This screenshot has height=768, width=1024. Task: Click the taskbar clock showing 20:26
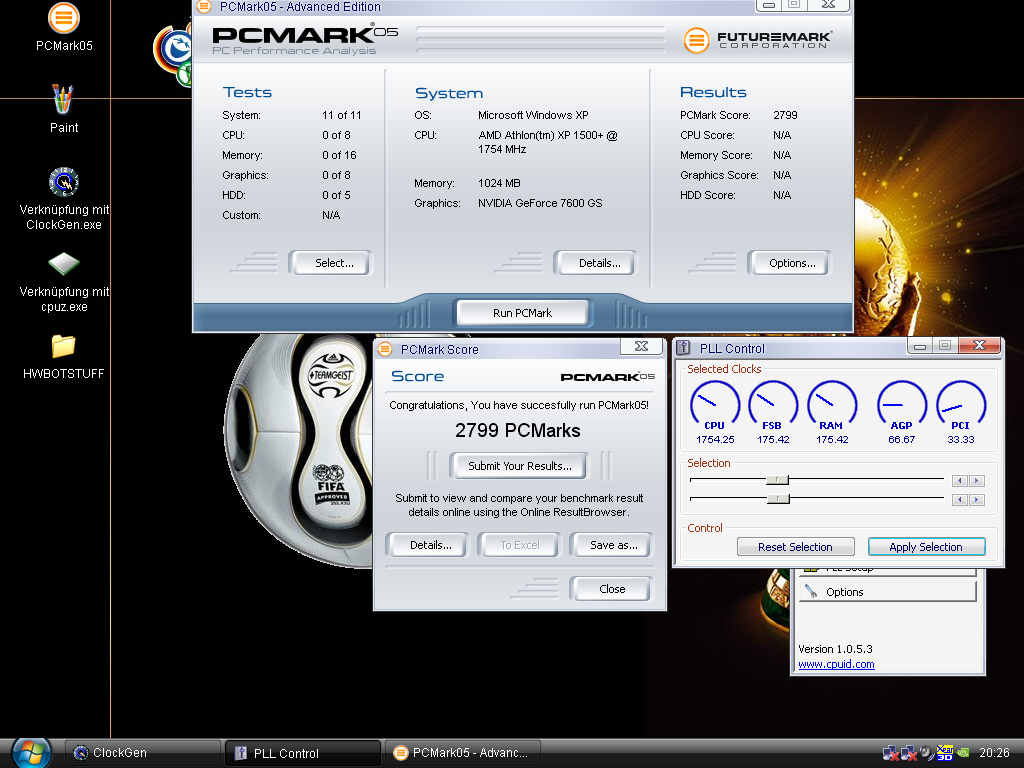pos(994,753)
